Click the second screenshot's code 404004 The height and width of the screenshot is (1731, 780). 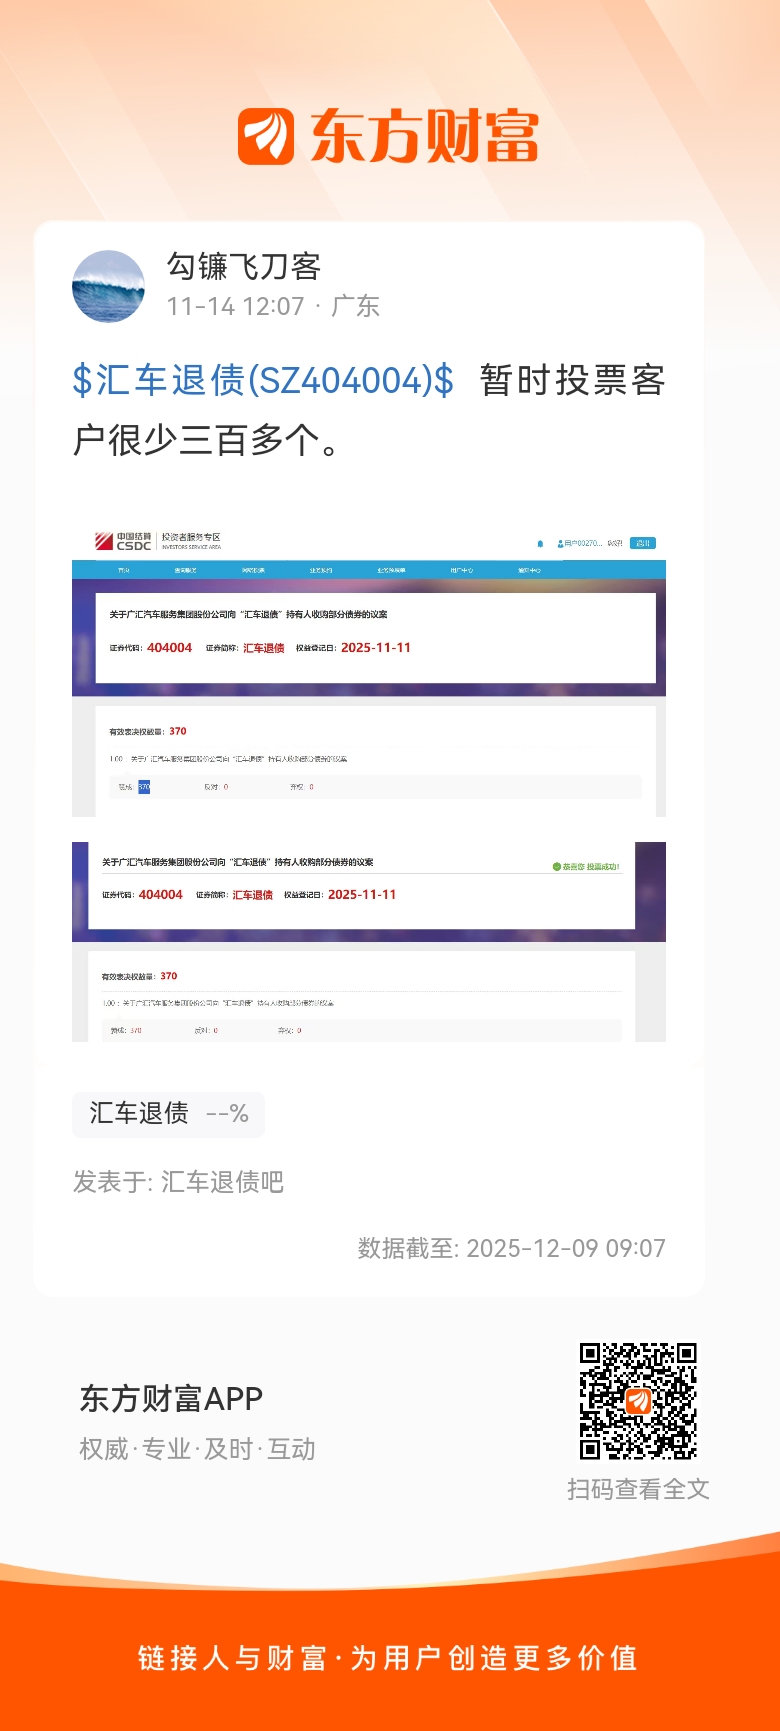161,895
